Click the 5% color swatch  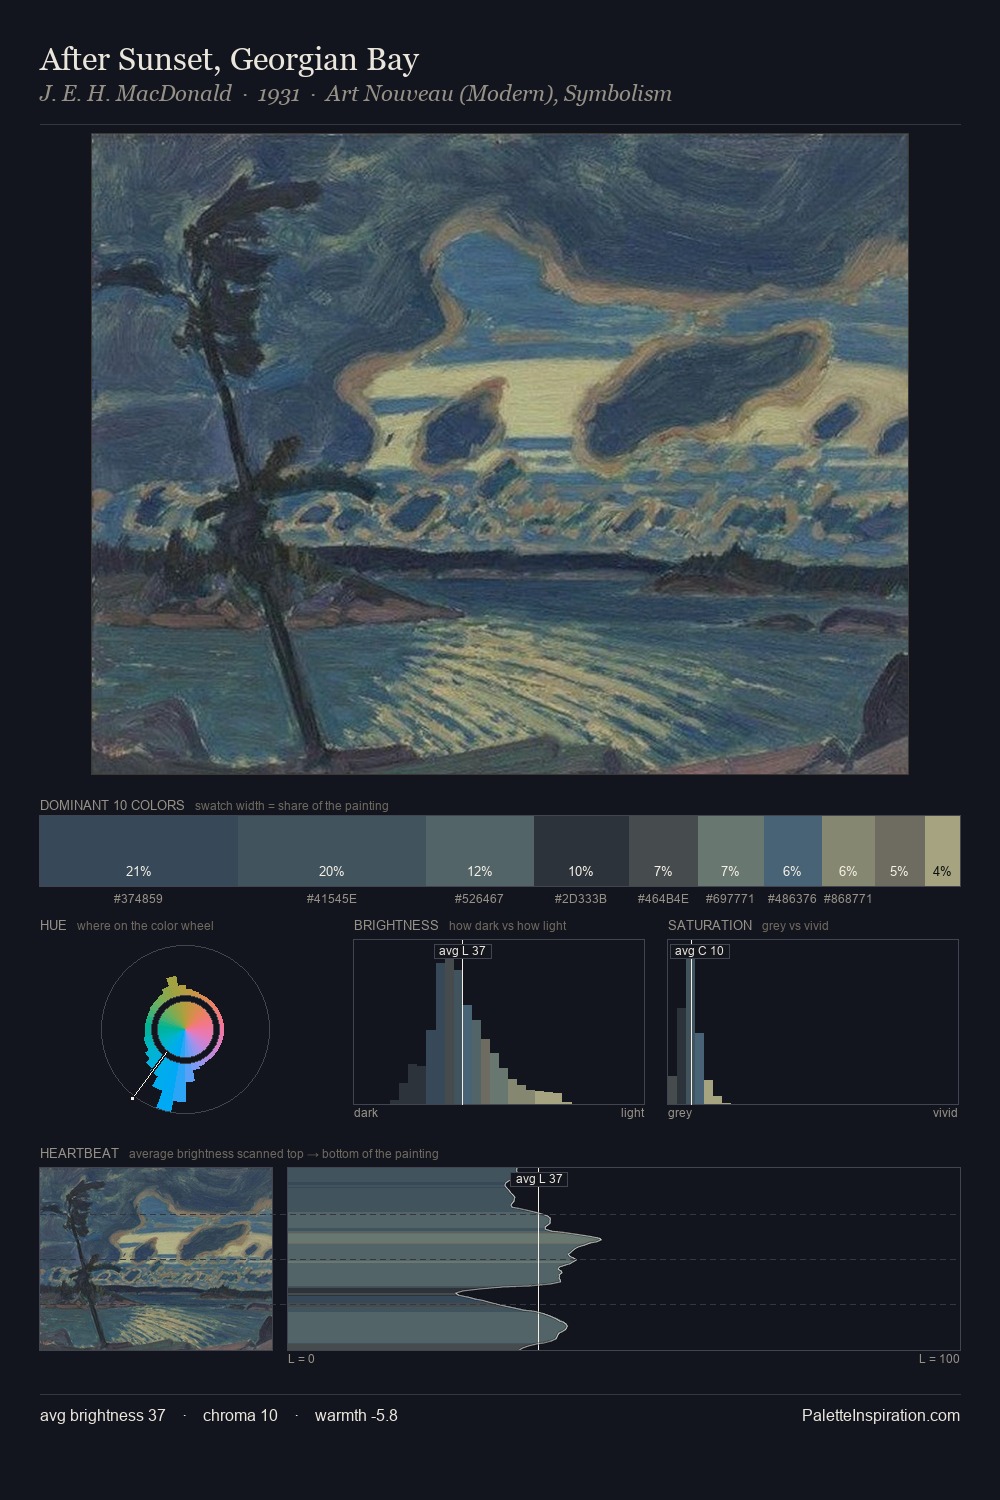900,851
